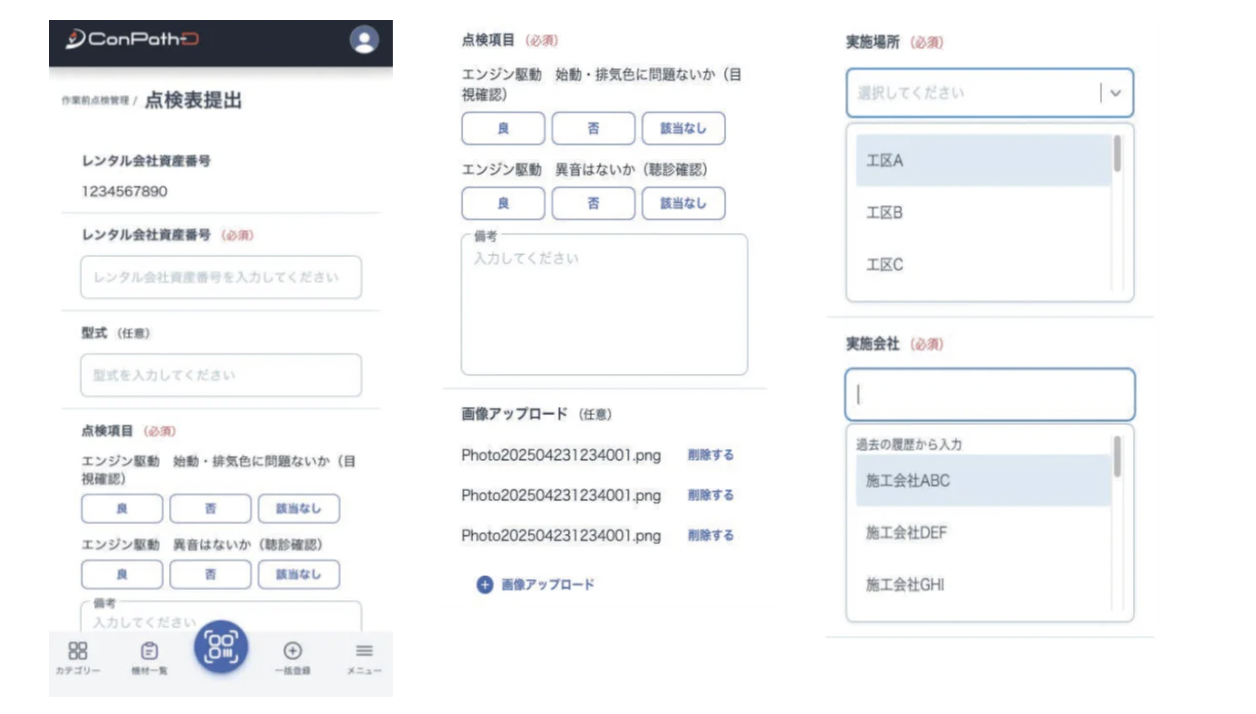
Task: Click the ConPath logo in the header
Action: (x=132, y=40)
